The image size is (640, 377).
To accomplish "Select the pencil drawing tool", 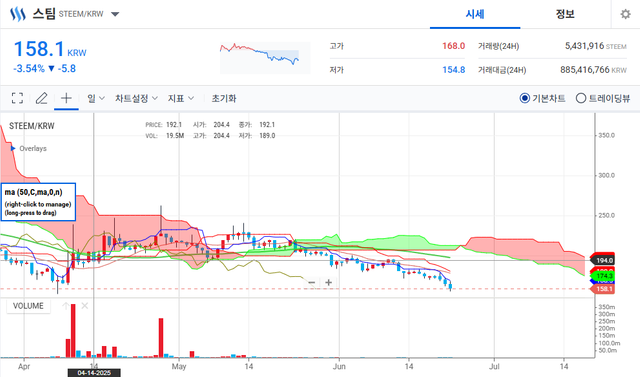I will point(42,98).
